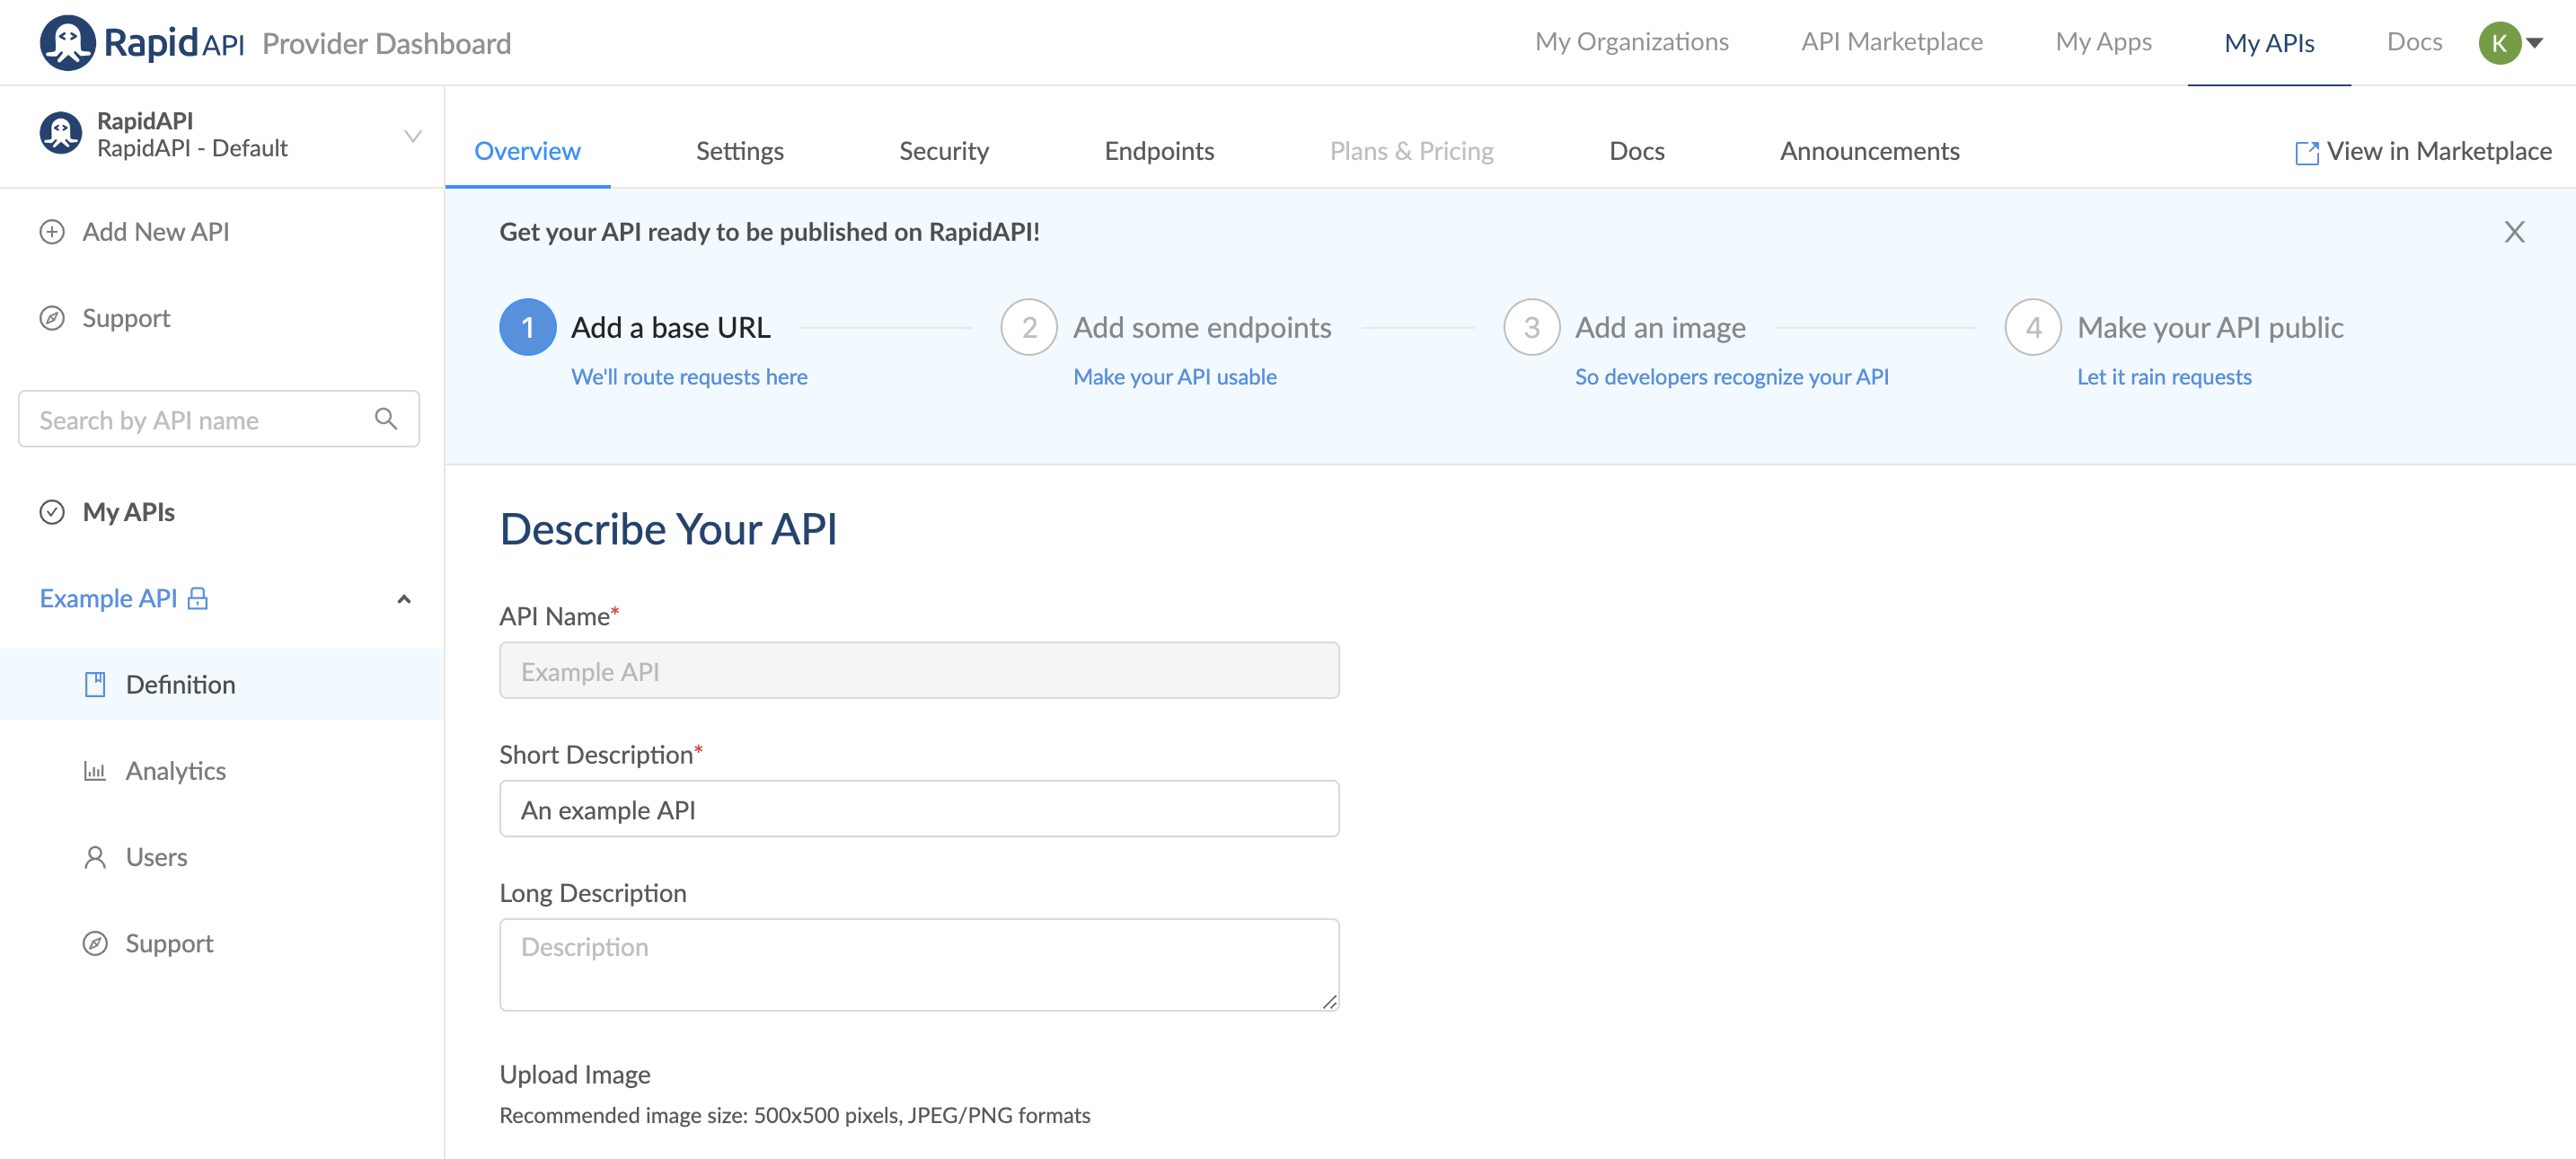The width and height of the screenshot is (2576, 1159).
Task: Click the RapidAPI logo in the header
Action: [141, 42]
